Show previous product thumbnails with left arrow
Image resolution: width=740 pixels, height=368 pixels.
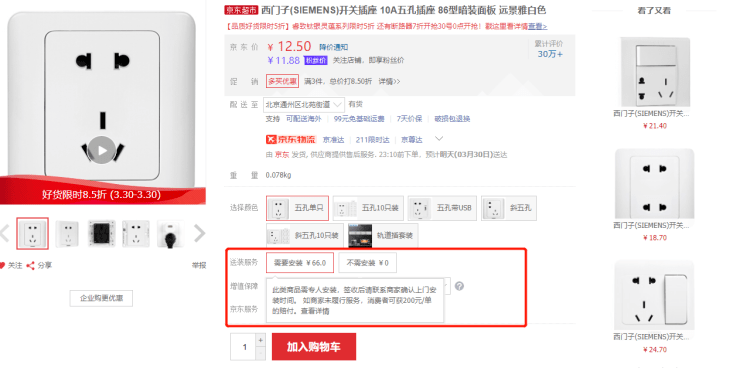[4, 233]
